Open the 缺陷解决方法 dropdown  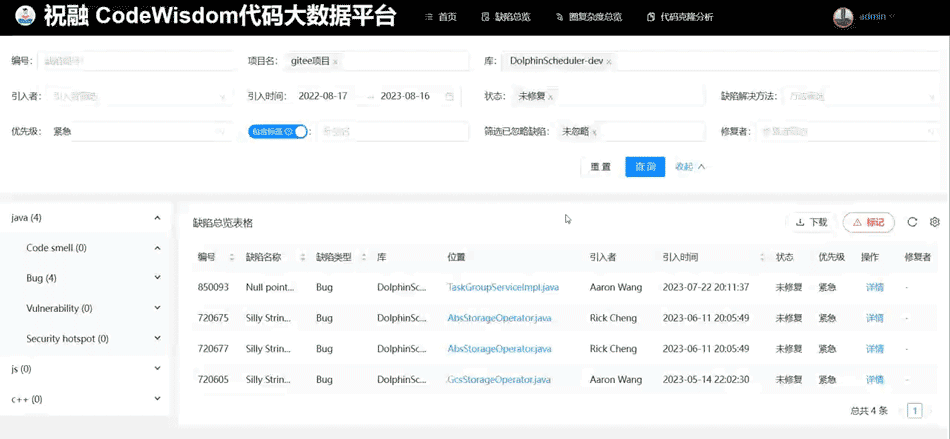[x=860, y=96]
